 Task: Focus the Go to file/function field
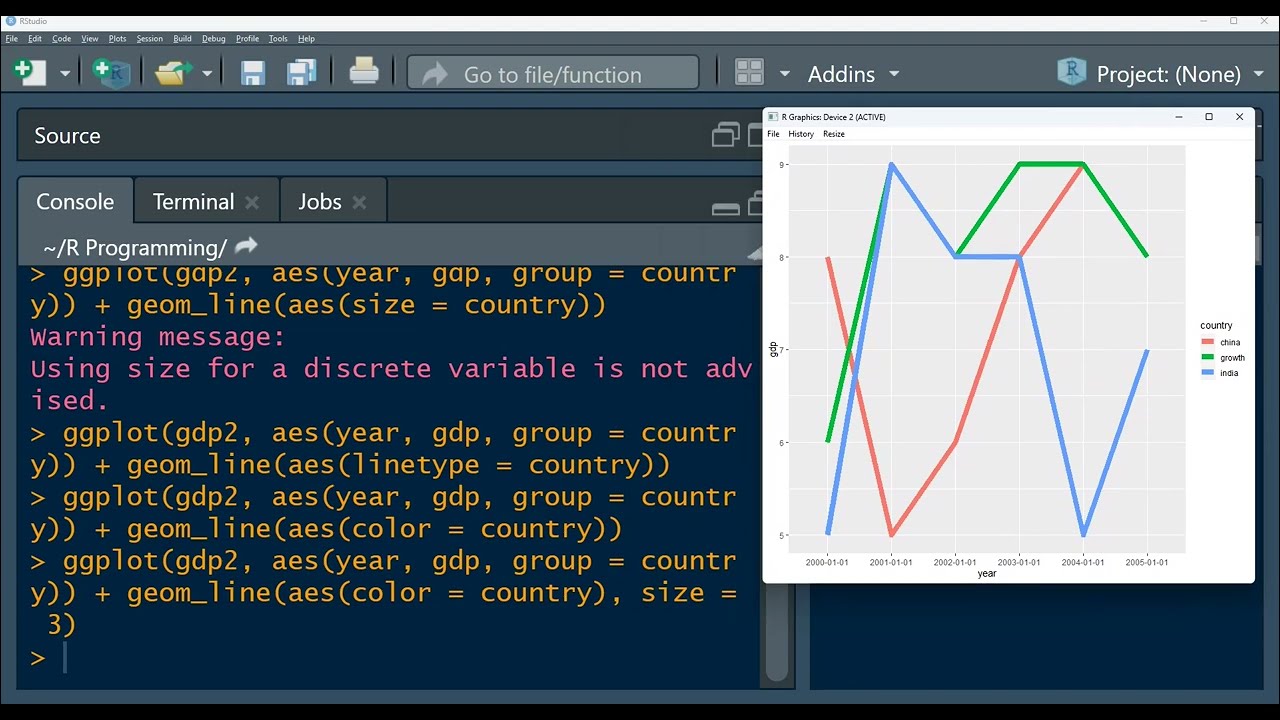click(553, 74)
